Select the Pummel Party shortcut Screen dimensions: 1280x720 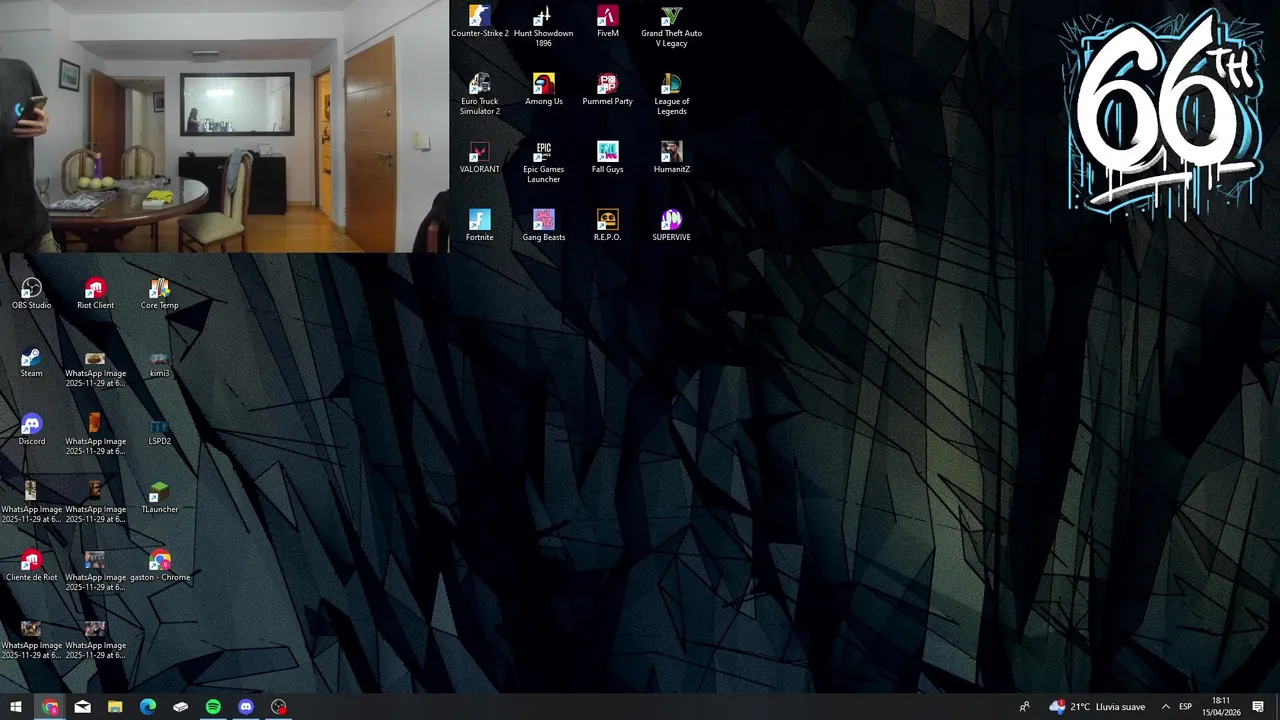pos(608,90)
